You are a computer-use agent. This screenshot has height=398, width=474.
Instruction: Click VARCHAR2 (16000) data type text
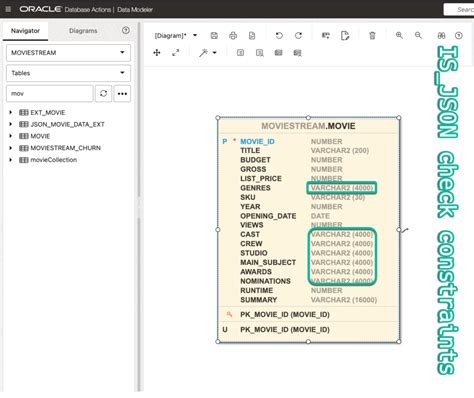[x=344, y=300]
